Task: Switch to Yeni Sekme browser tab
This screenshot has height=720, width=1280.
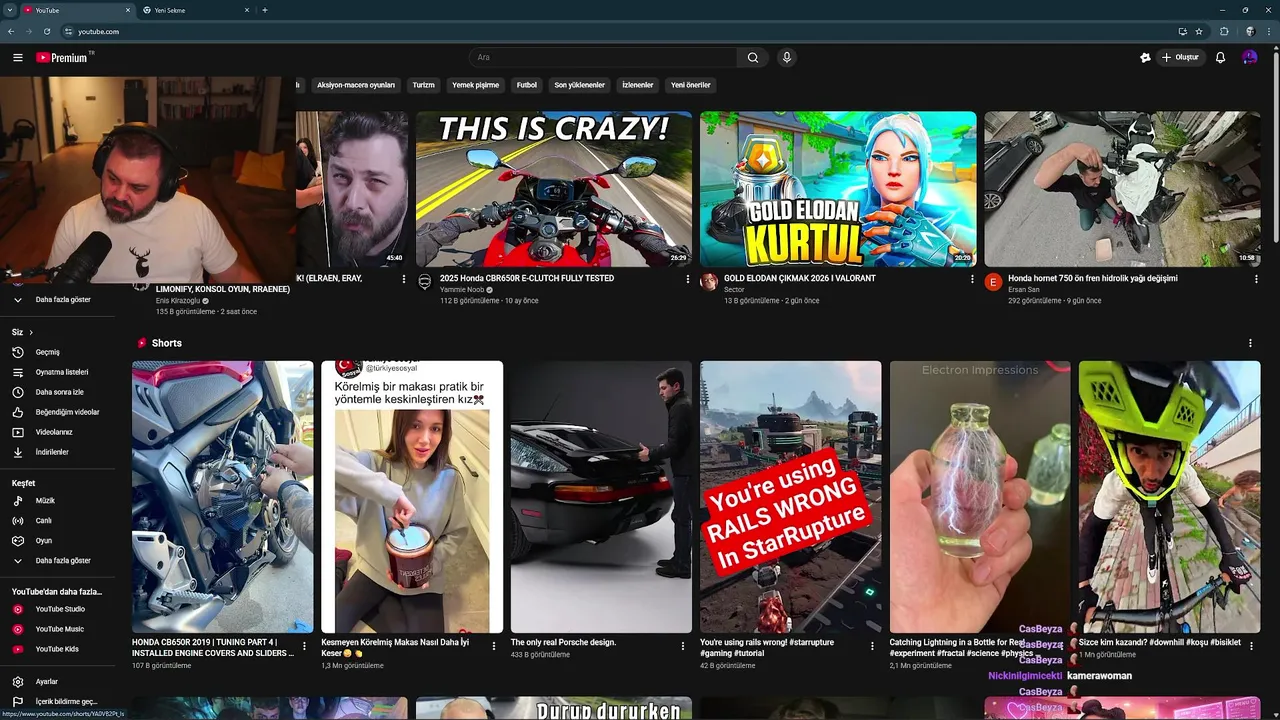Action: click(195, 10)
